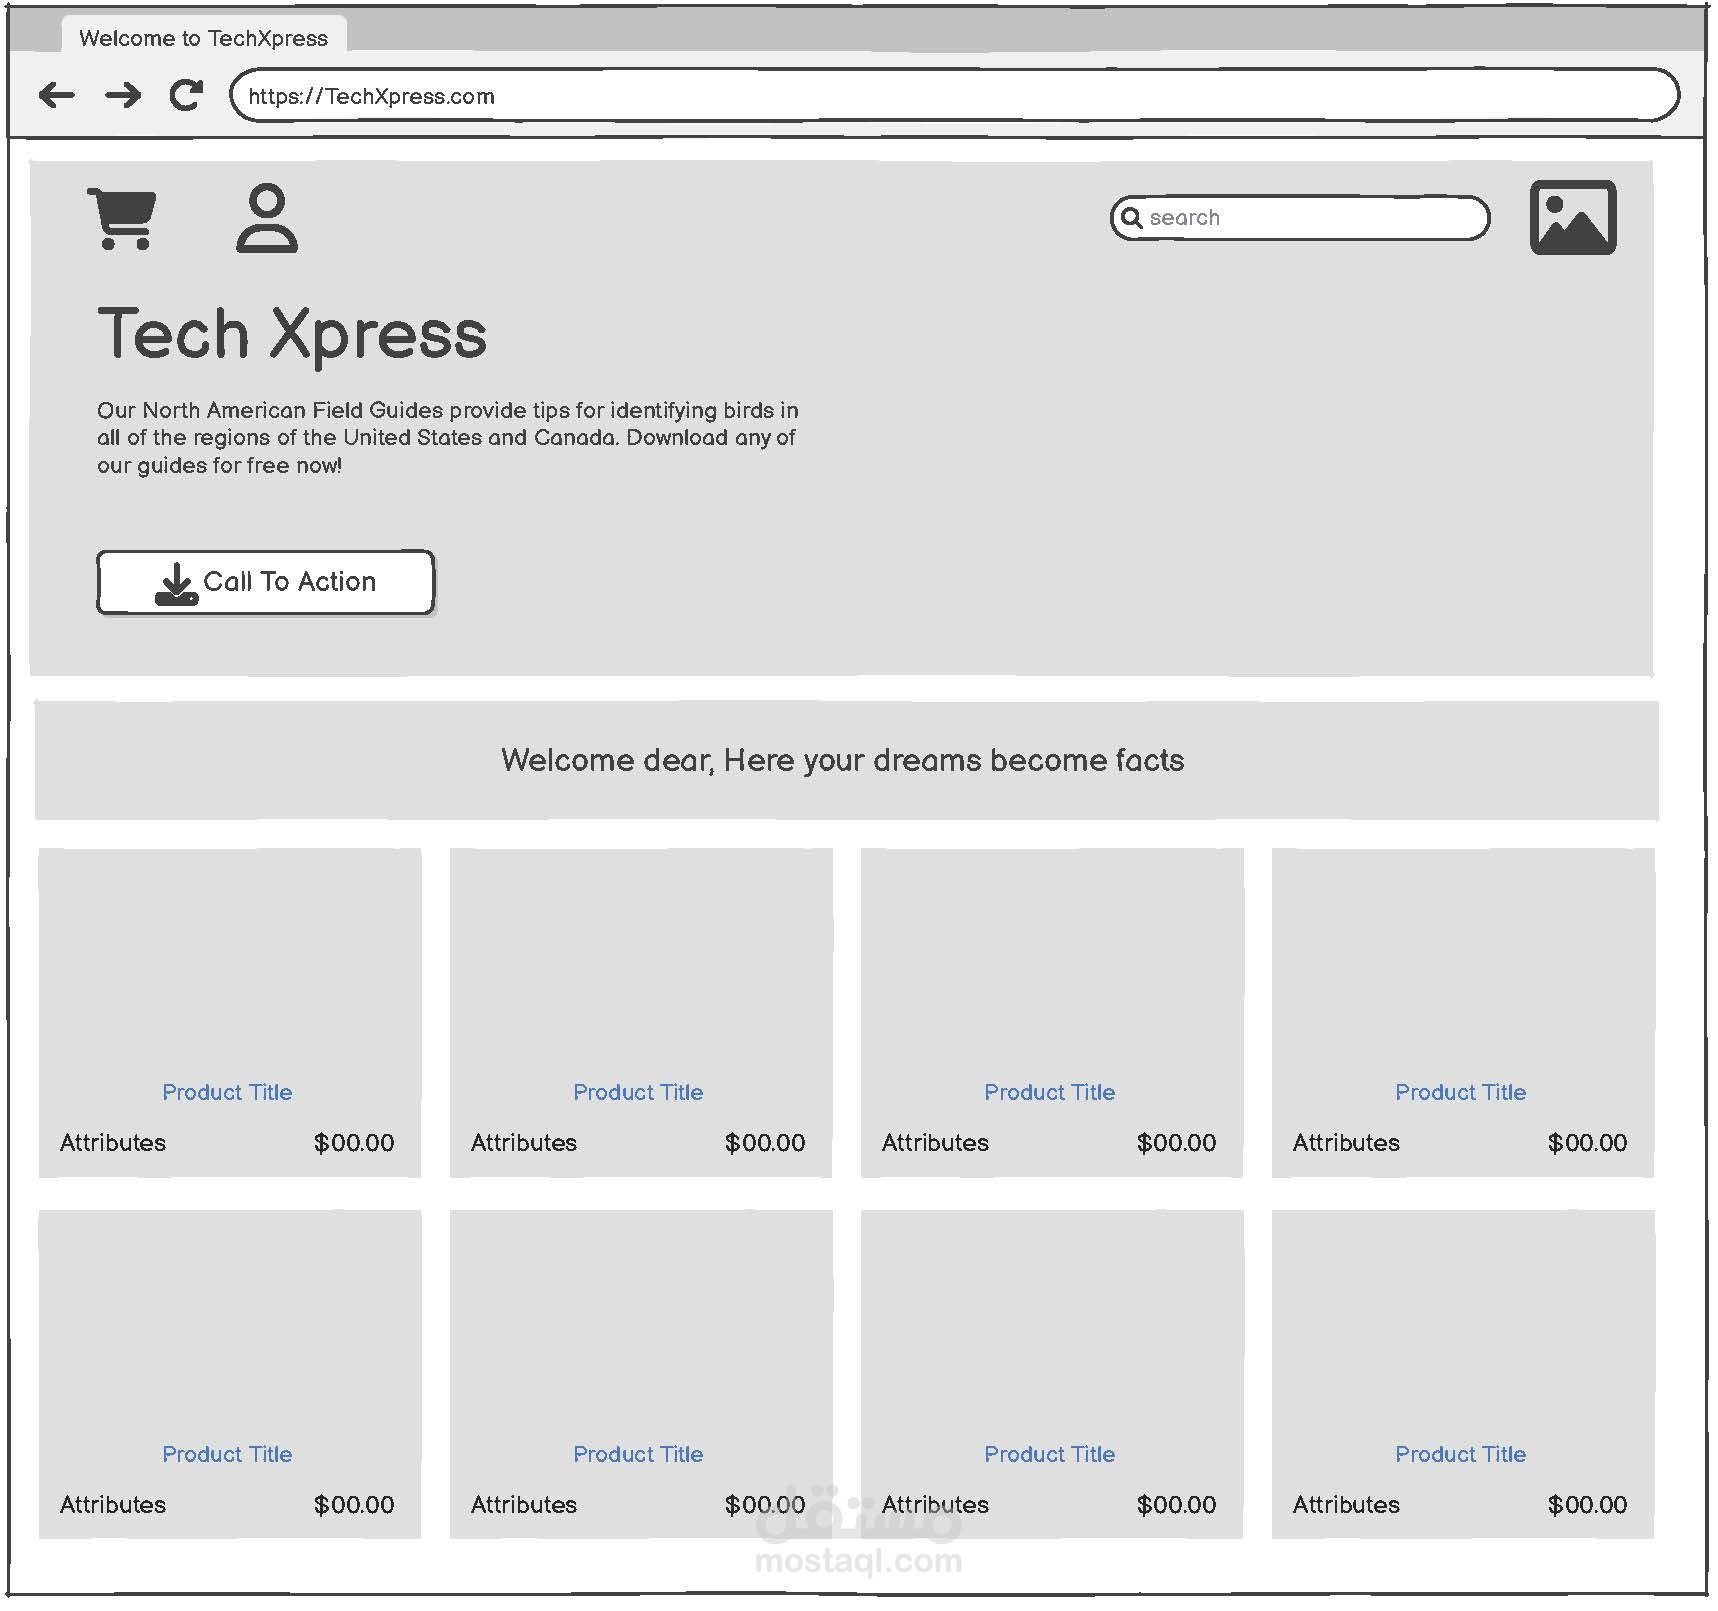Open the shopping cart
The height and width of the screenshot is (1611, 1718).
tap(122, 215)
